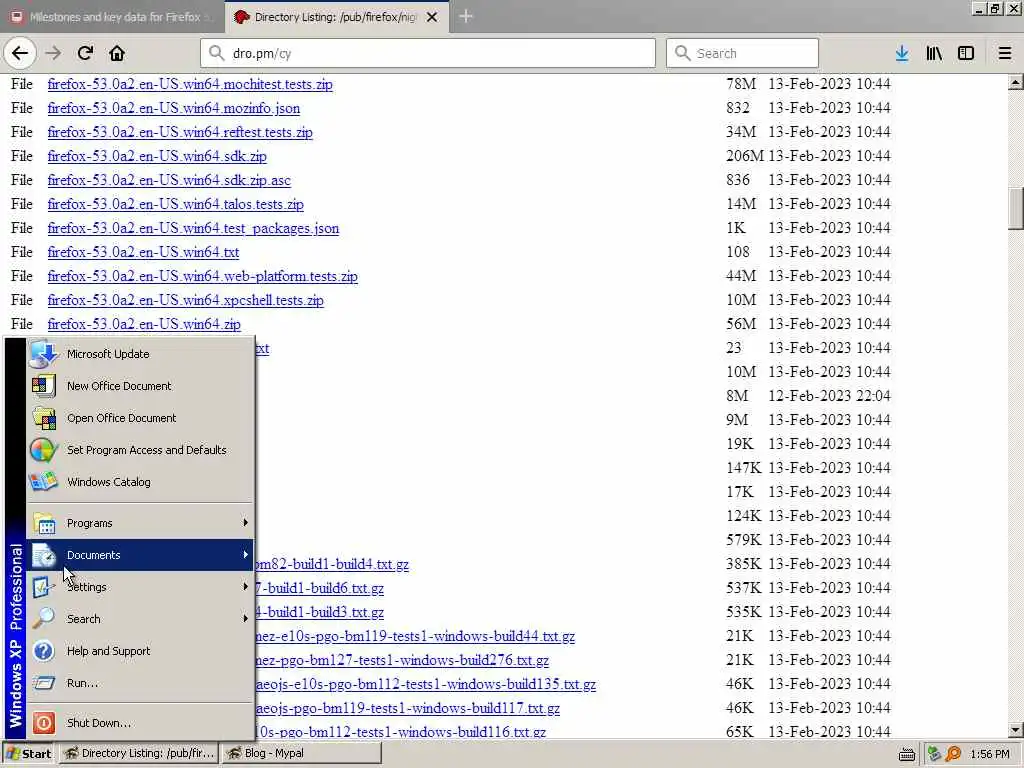Click the 12-Feb-2023 22:04 date

[829, 396]
